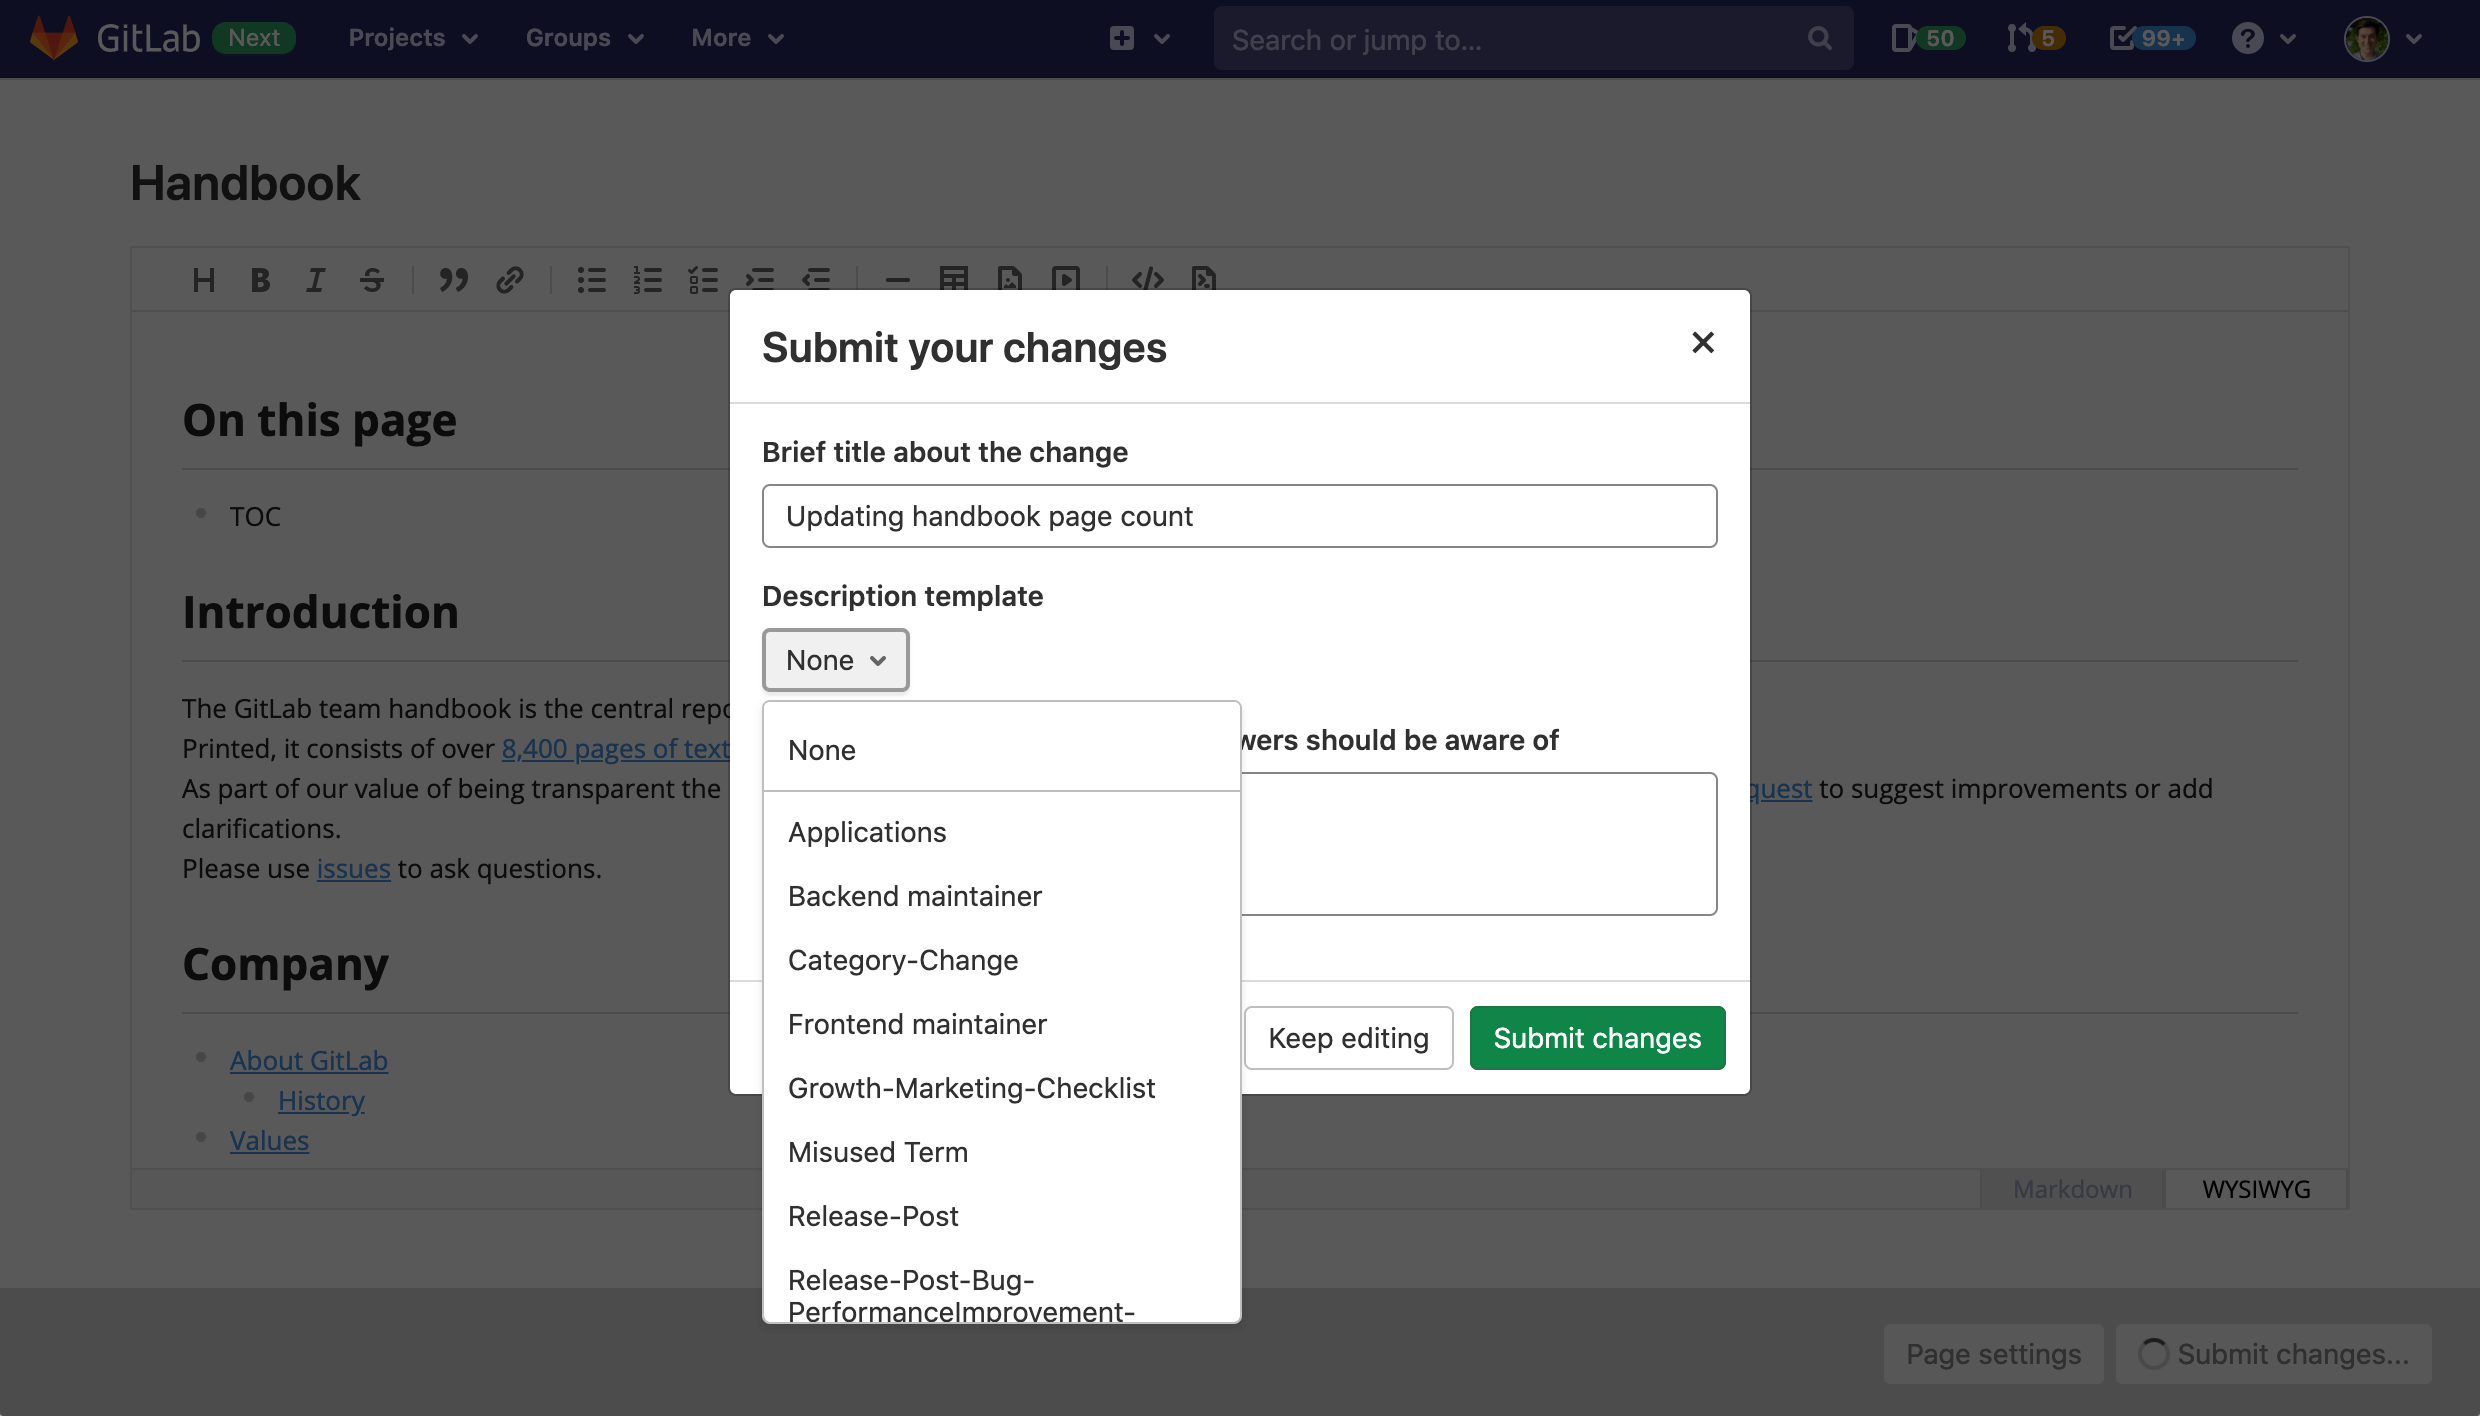This screenshot has height=1416, width=2480.
Task: Click the blockquote formatting icon
Action: 451,278
